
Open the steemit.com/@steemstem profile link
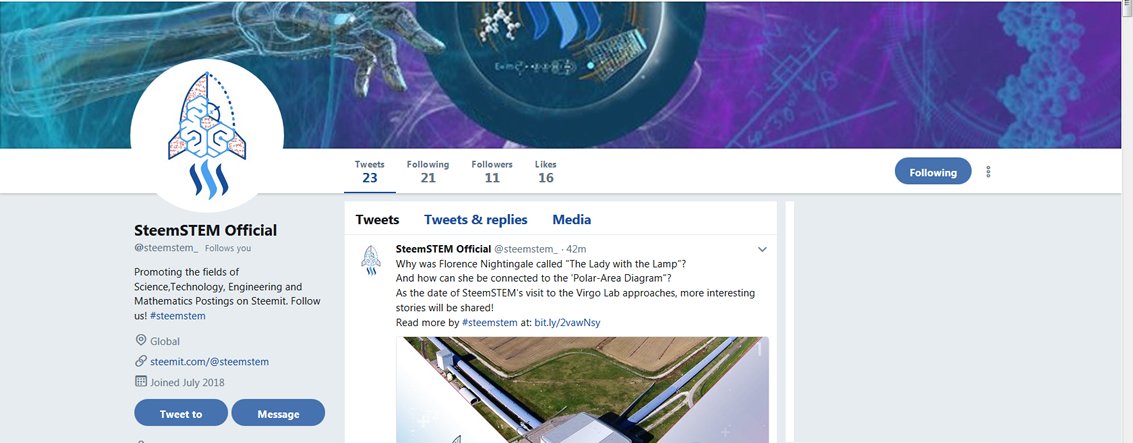[210, 361]
